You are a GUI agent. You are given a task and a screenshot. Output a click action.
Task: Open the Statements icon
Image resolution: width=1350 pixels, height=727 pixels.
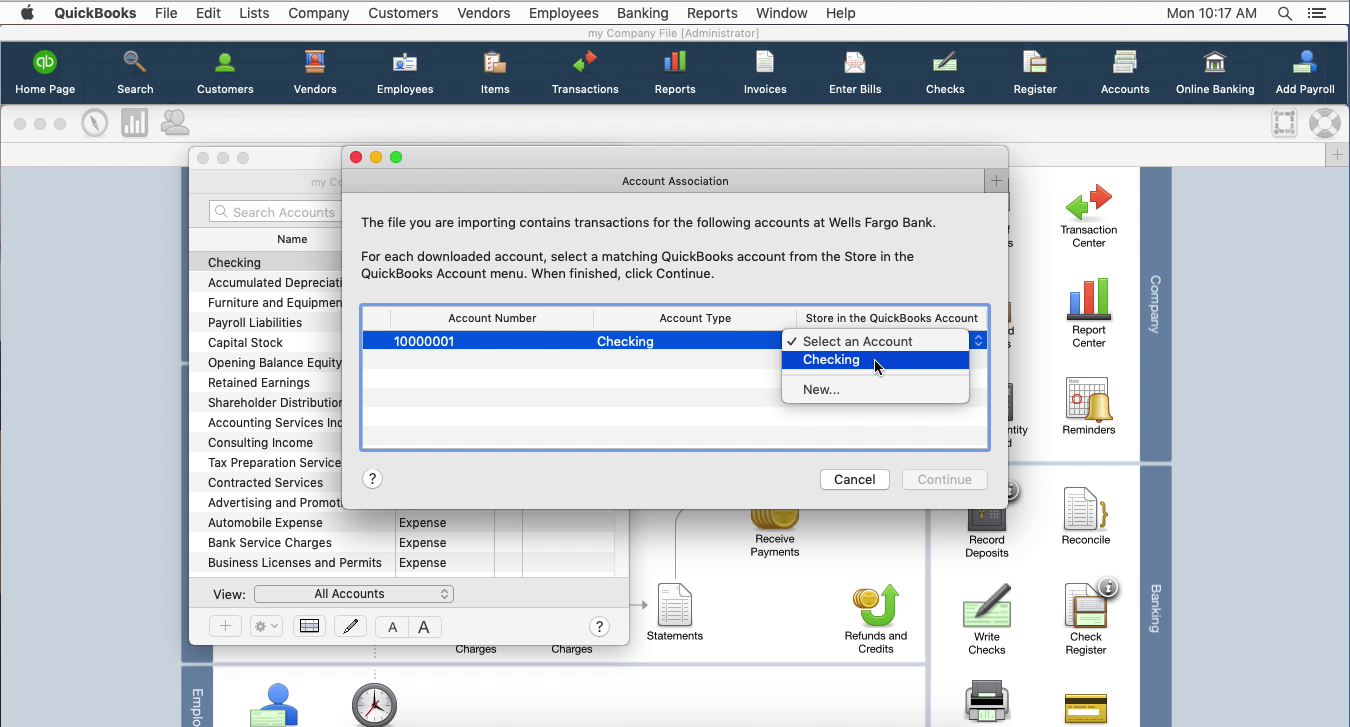pos(675,612)
